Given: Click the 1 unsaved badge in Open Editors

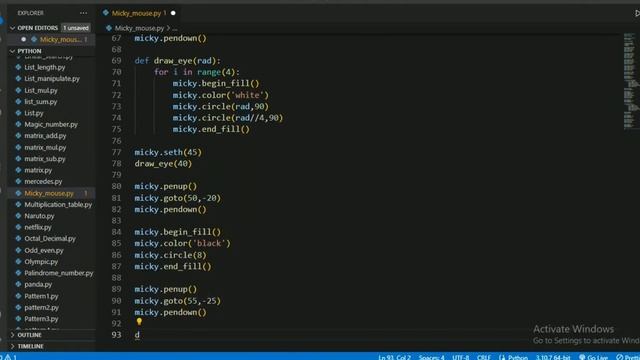Looking at the screenshot, I should pyautogui.click(x=76, y=28).
